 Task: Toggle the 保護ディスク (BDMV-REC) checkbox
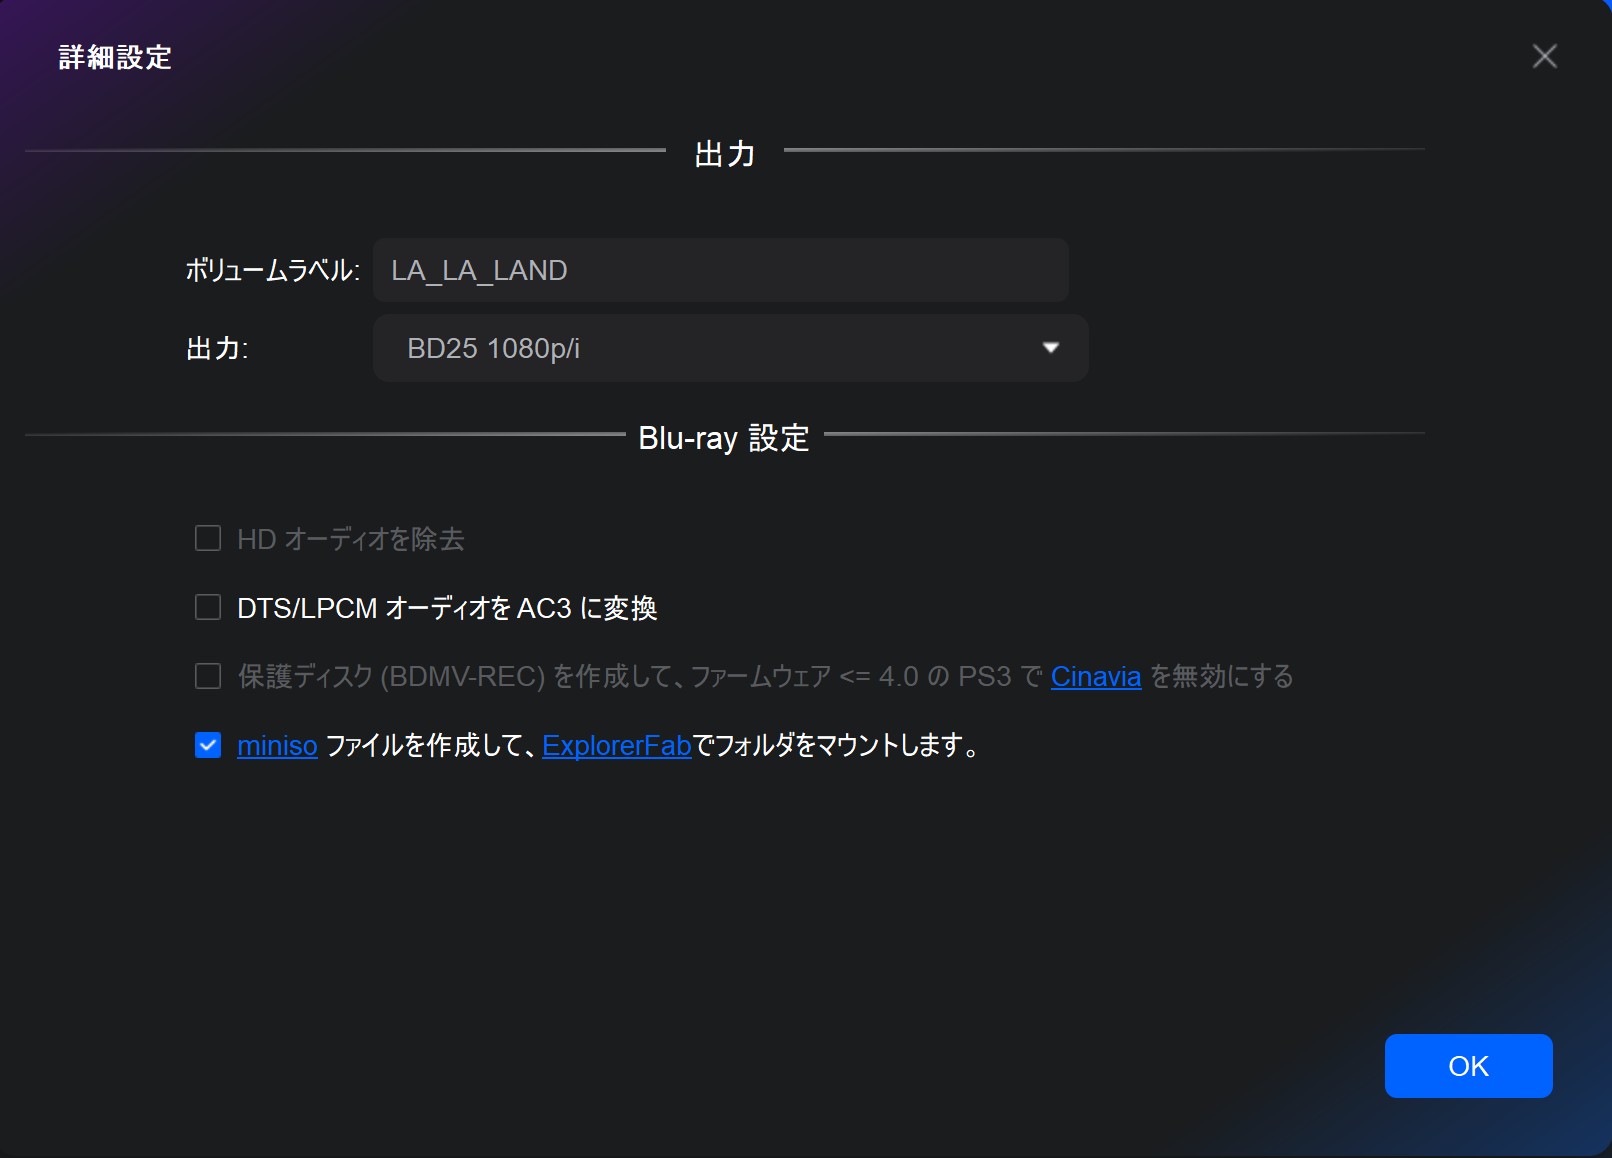208,677
